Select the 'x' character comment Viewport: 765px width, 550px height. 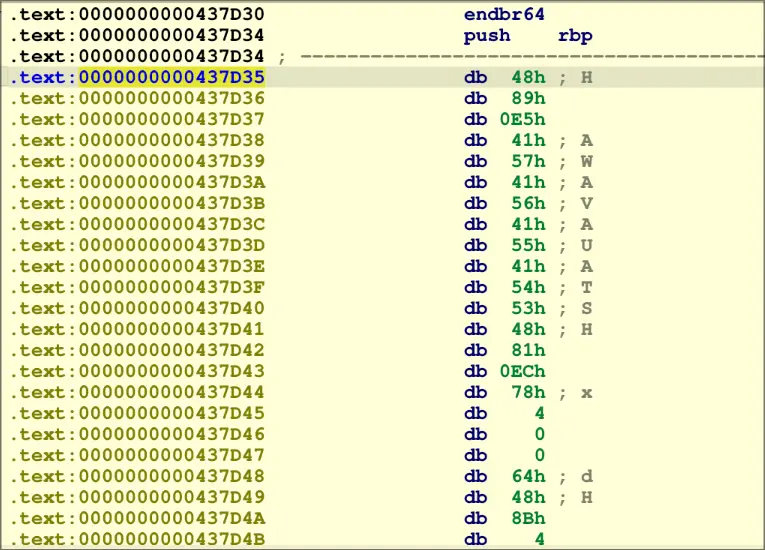[x=587, y=392]
